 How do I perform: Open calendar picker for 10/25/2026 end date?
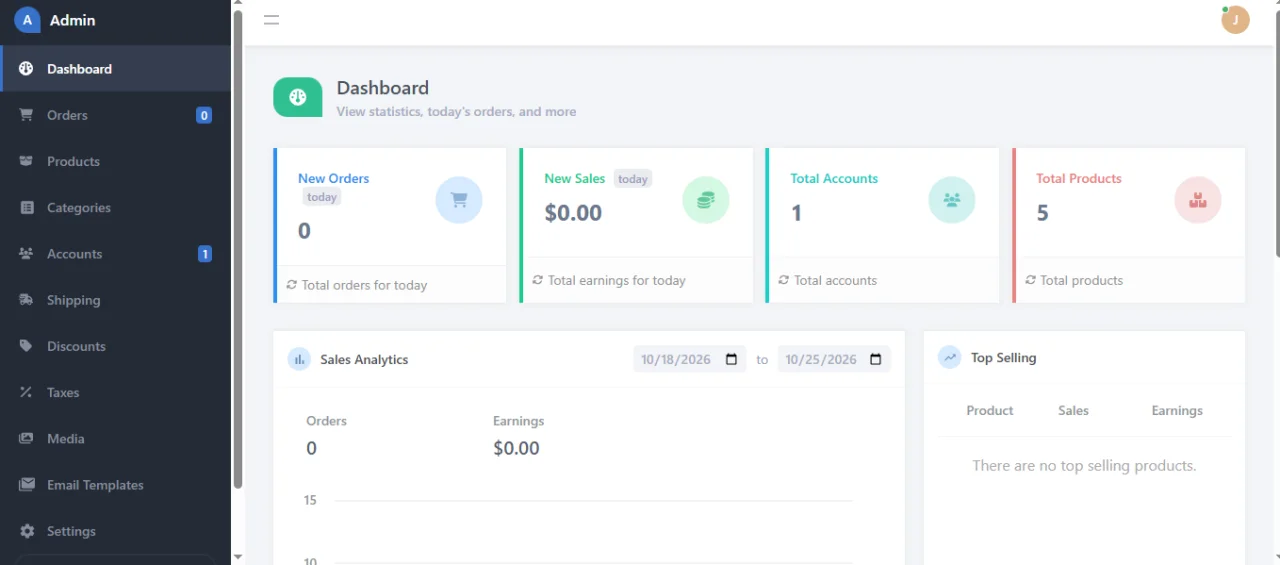[876, 359]
